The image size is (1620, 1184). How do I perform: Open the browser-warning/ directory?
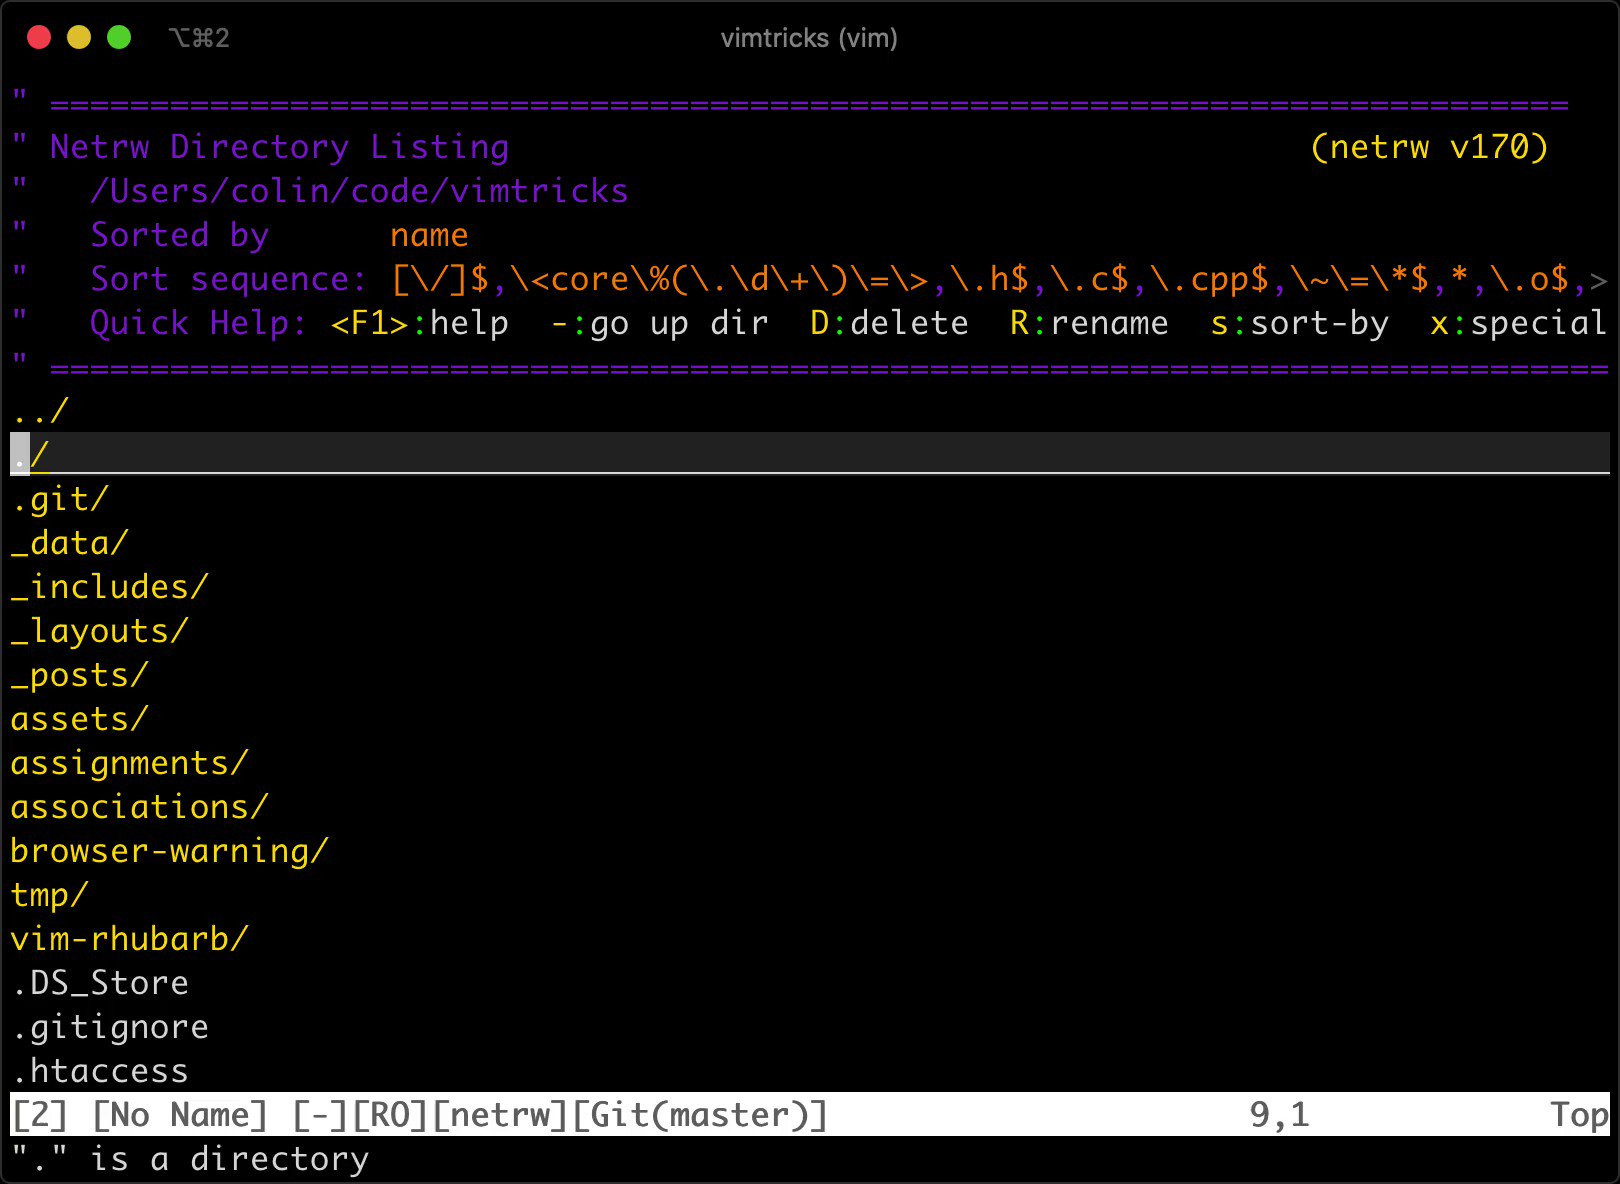point(168,851)
